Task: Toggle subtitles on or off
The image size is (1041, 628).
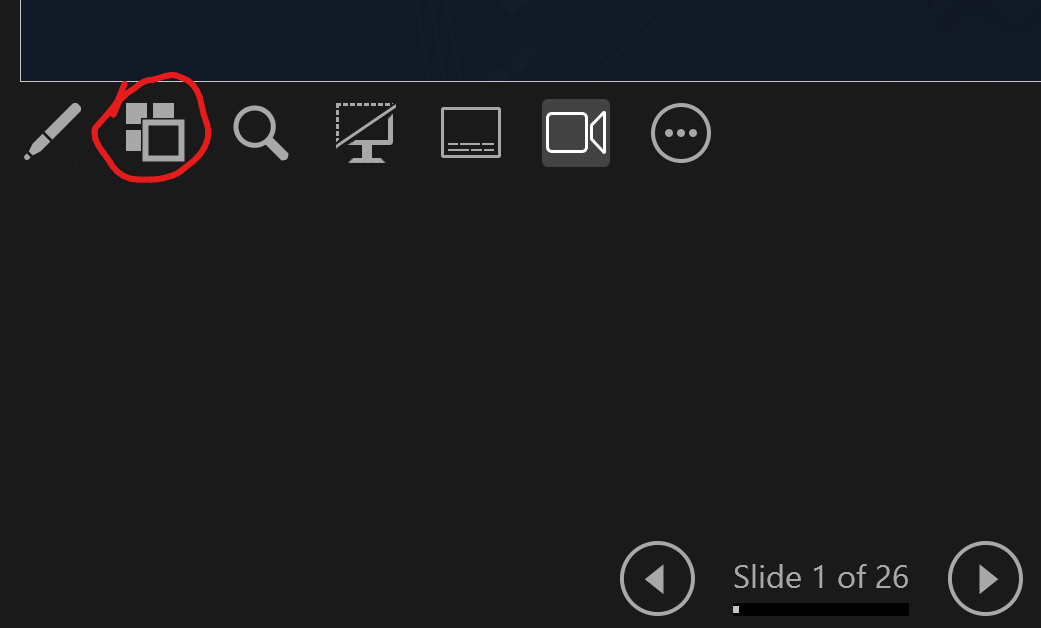Action: coord(471,132)
